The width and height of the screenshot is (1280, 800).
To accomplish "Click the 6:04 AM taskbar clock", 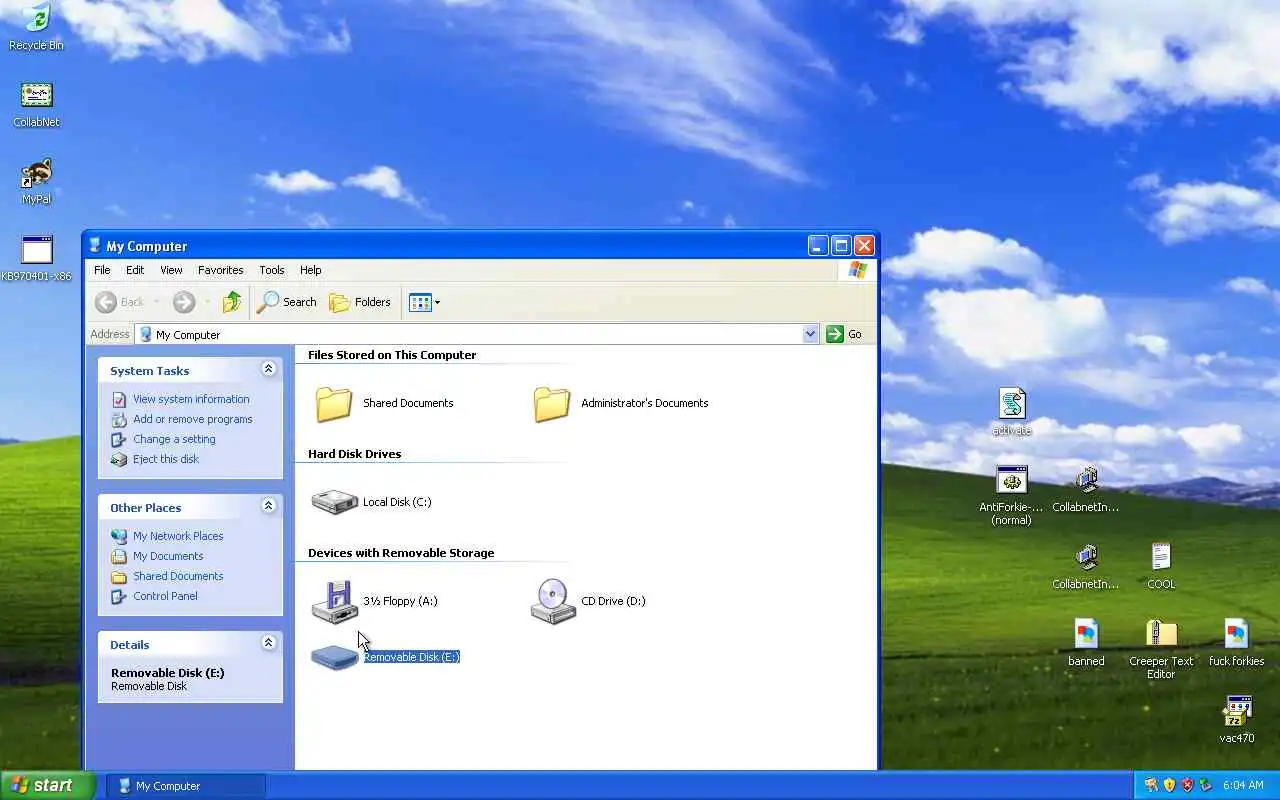I will 1243,786.
